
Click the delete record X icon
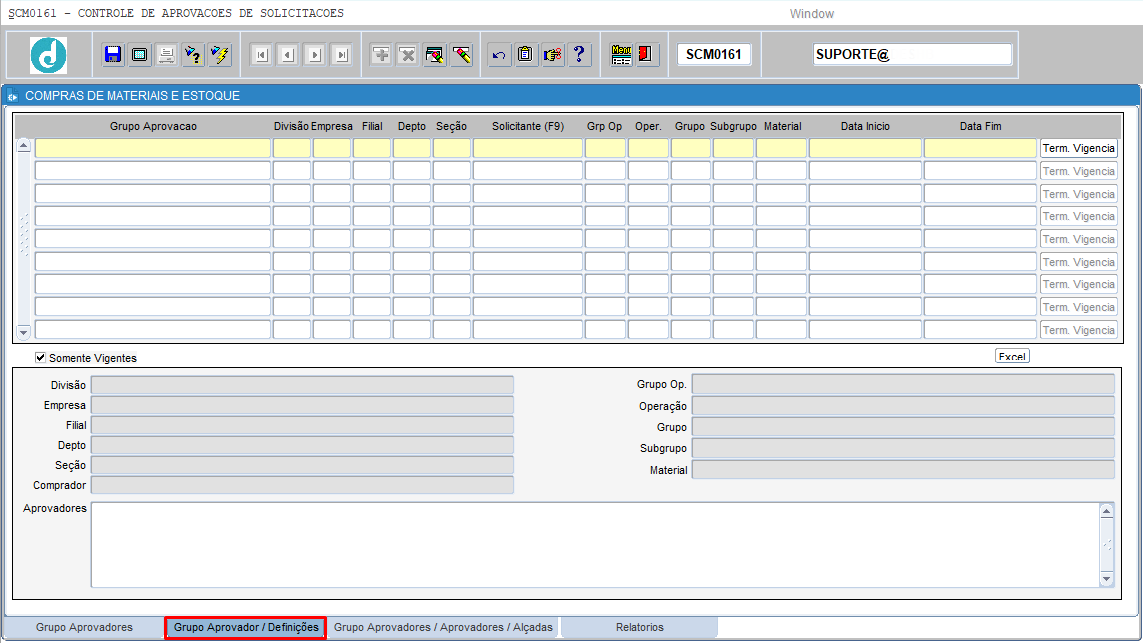[x=408, y=55]
